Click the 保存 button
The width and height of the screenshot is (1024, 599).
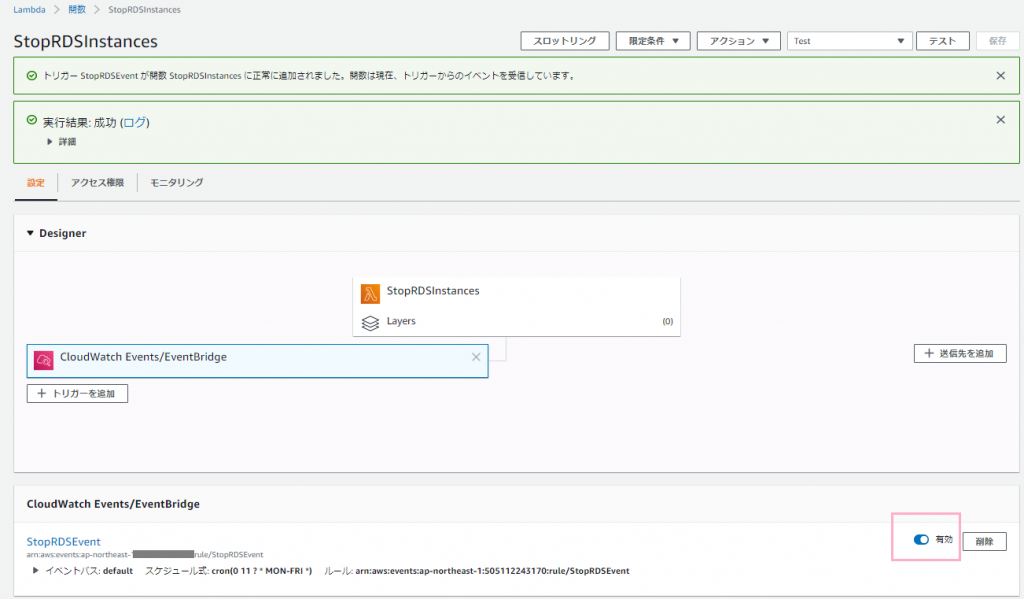pos(997,41)
